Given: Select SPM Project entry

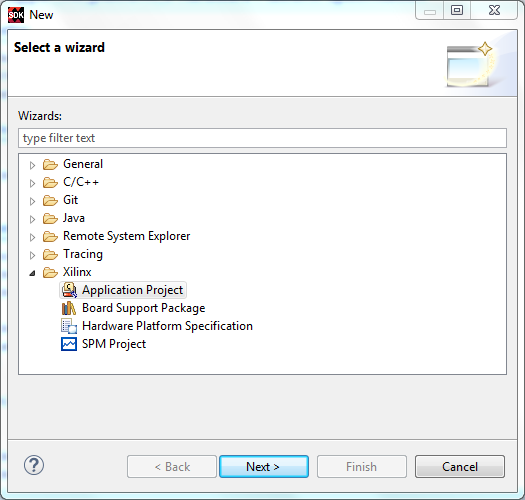Looking at the screenshot, I should [x=114, y=344].
